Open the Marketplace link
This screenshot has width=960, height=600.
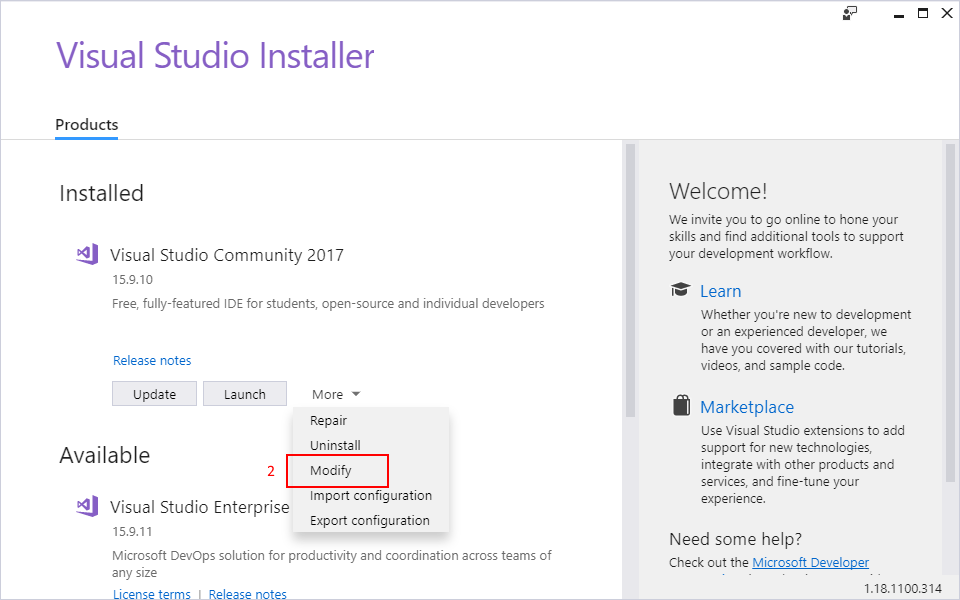pyautogui.click(x=747, y=407)
